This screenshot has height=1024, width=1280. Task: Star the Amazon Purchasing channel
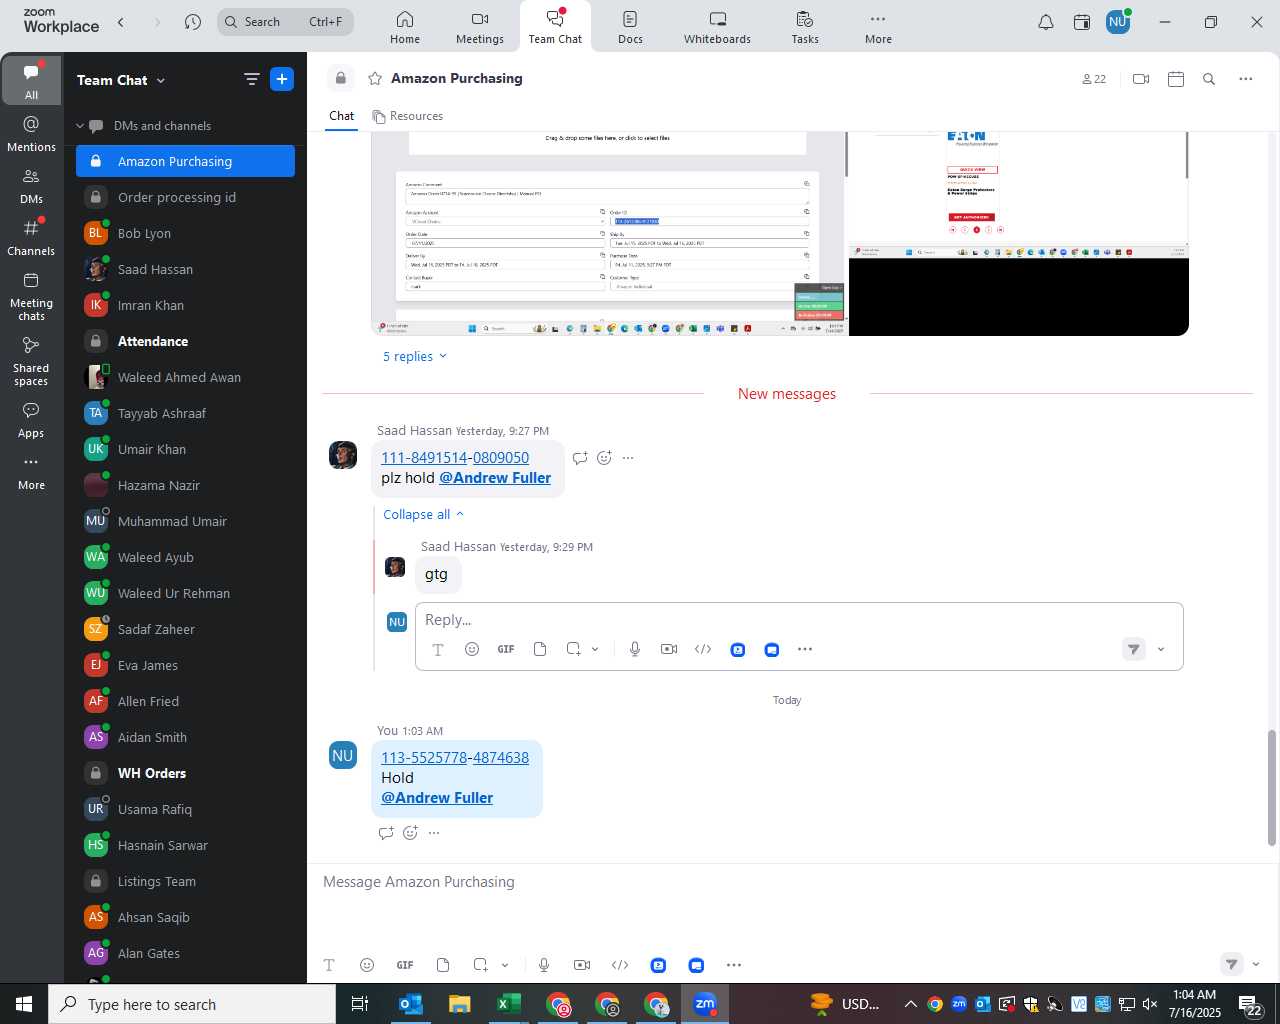click(375, 78)
